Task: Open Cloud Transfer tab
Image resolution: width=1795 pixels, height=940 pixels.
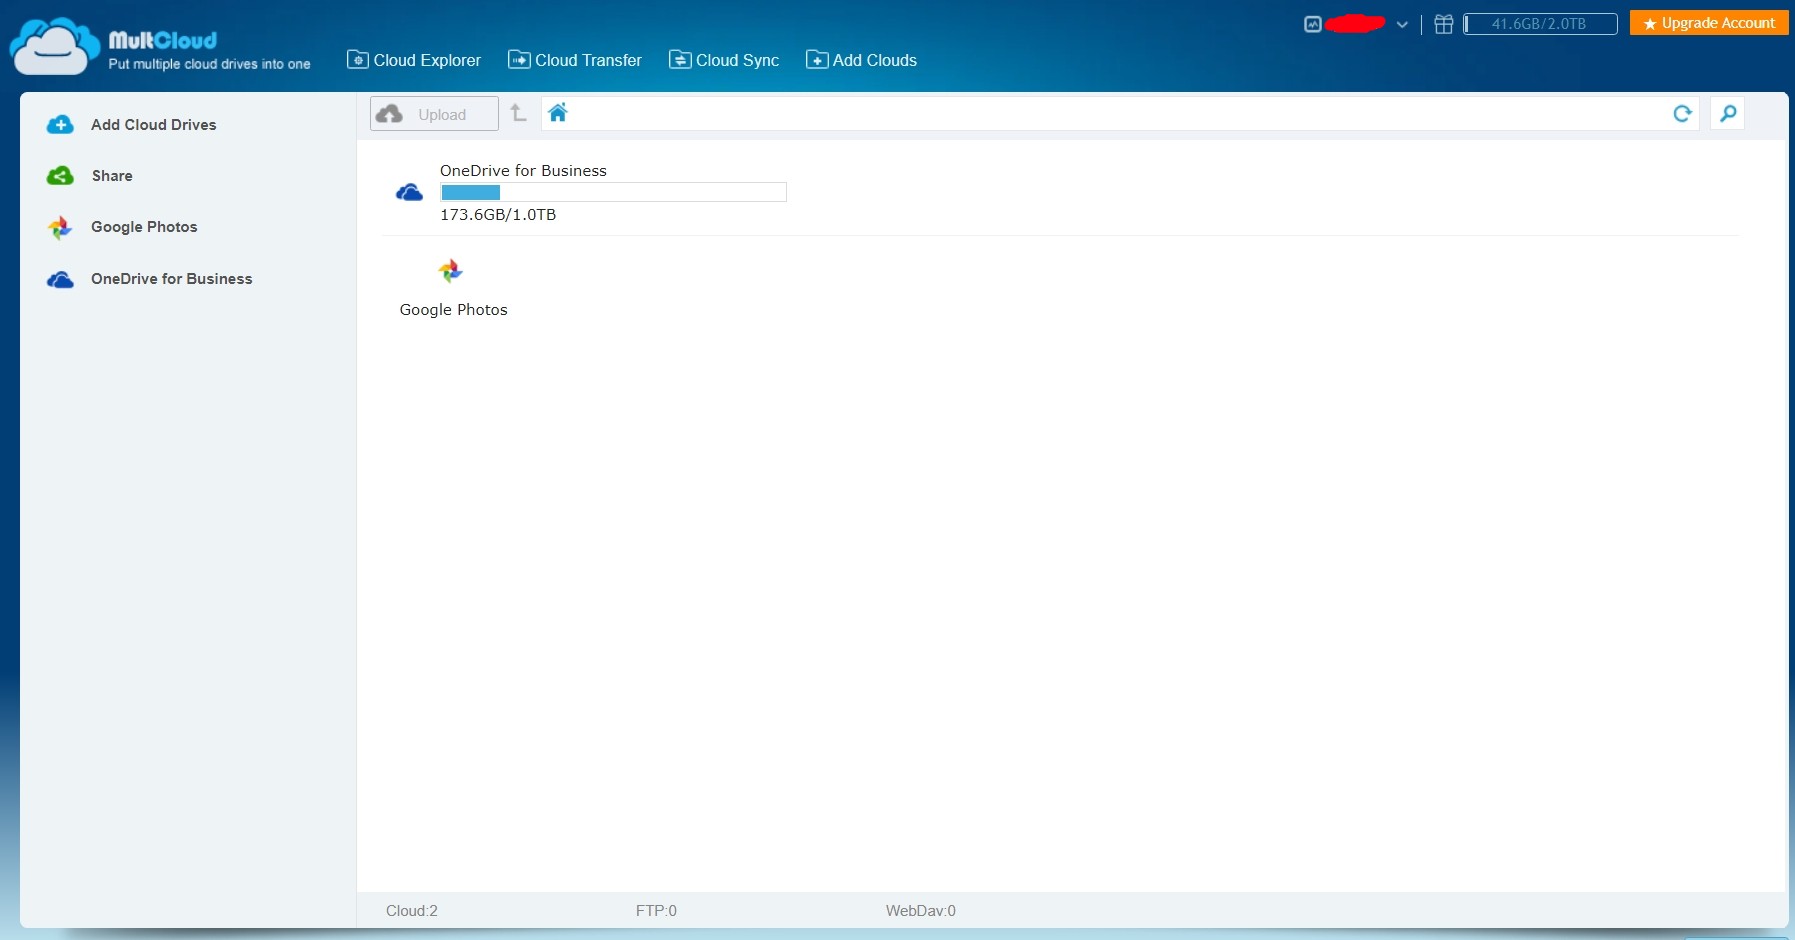Action: (575, 60)
